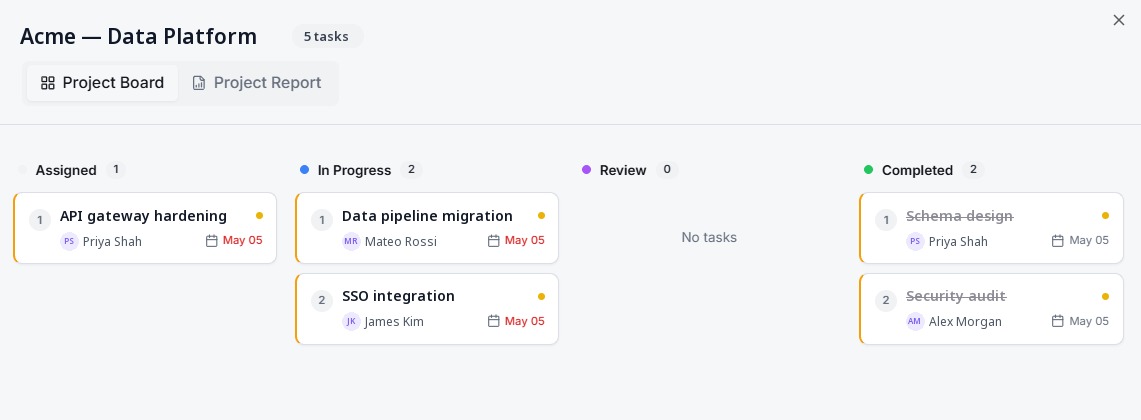This screenshot has height=420, width=1141.
Task: Switch to the Project Board tab
Action: 103,83
